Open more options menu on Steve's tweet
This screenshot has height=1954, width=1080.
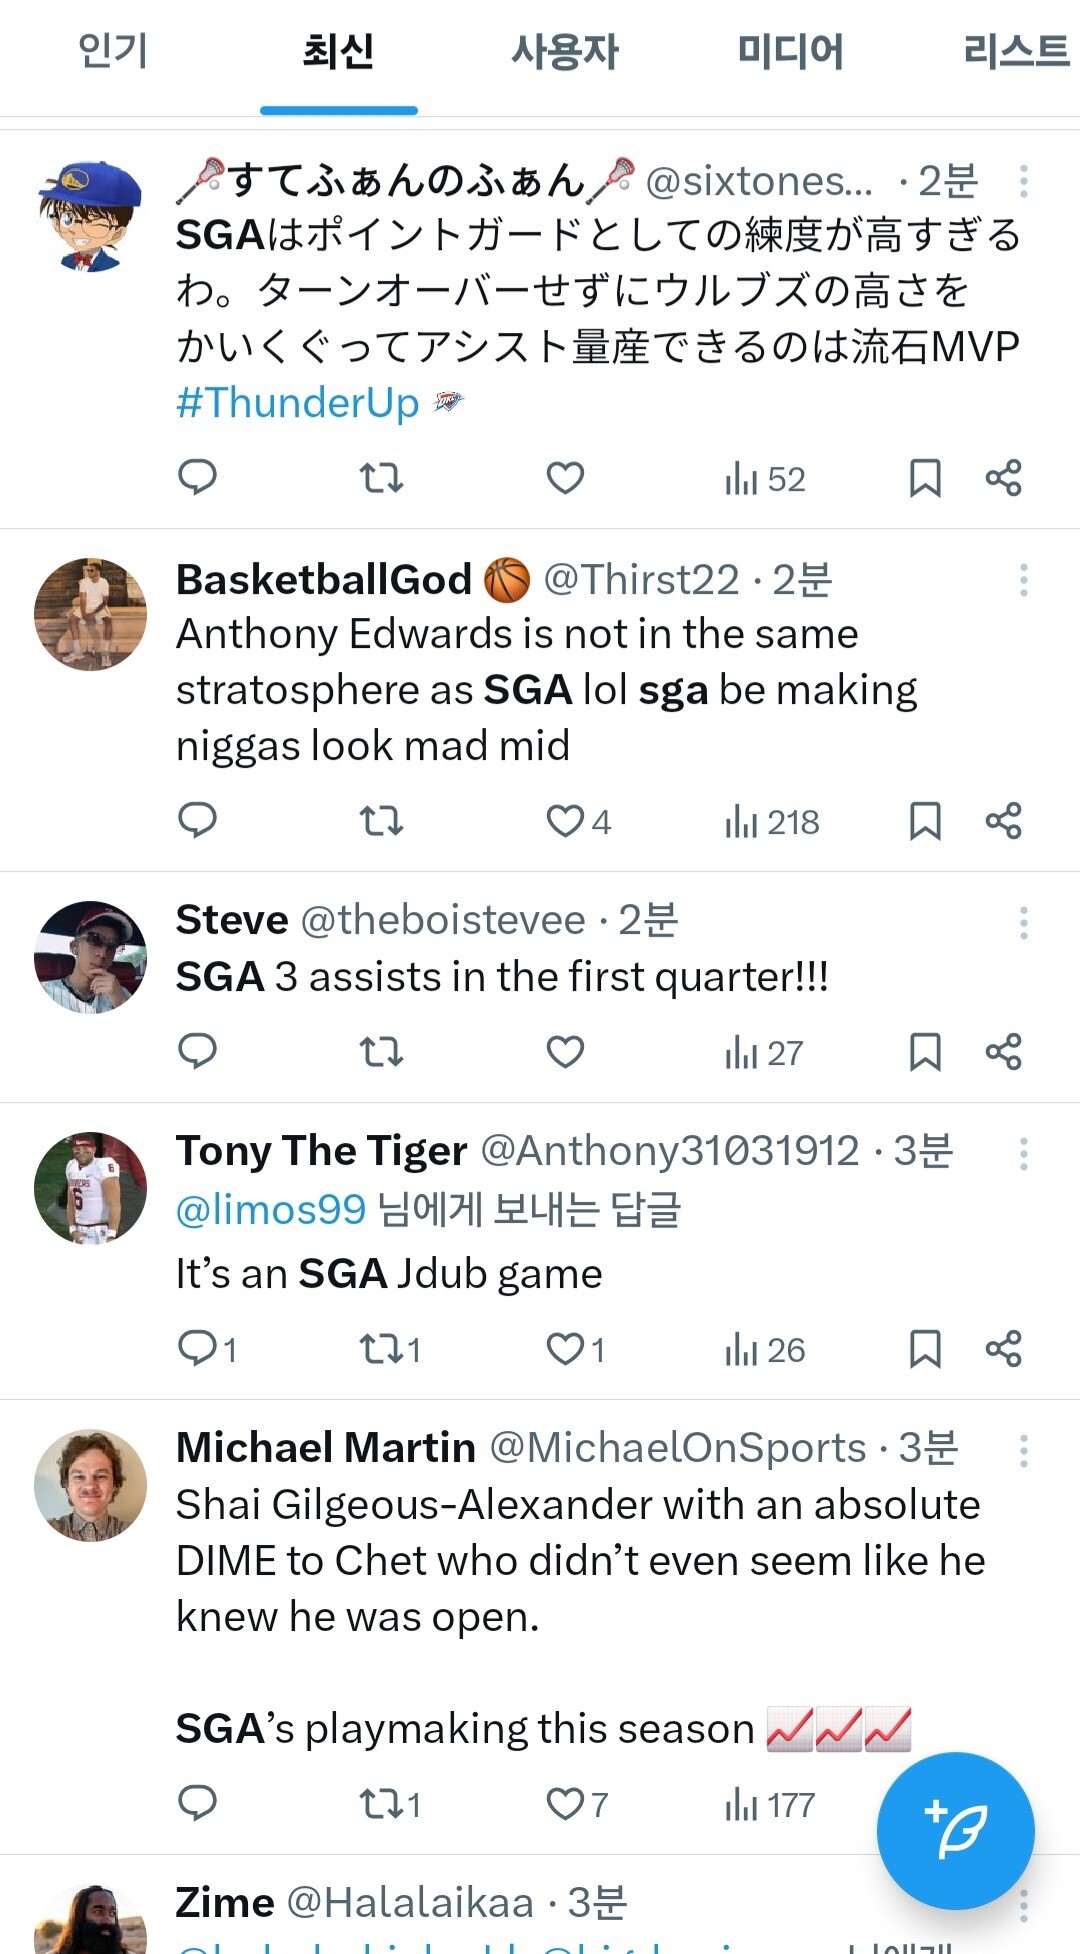click(1023, 922)
